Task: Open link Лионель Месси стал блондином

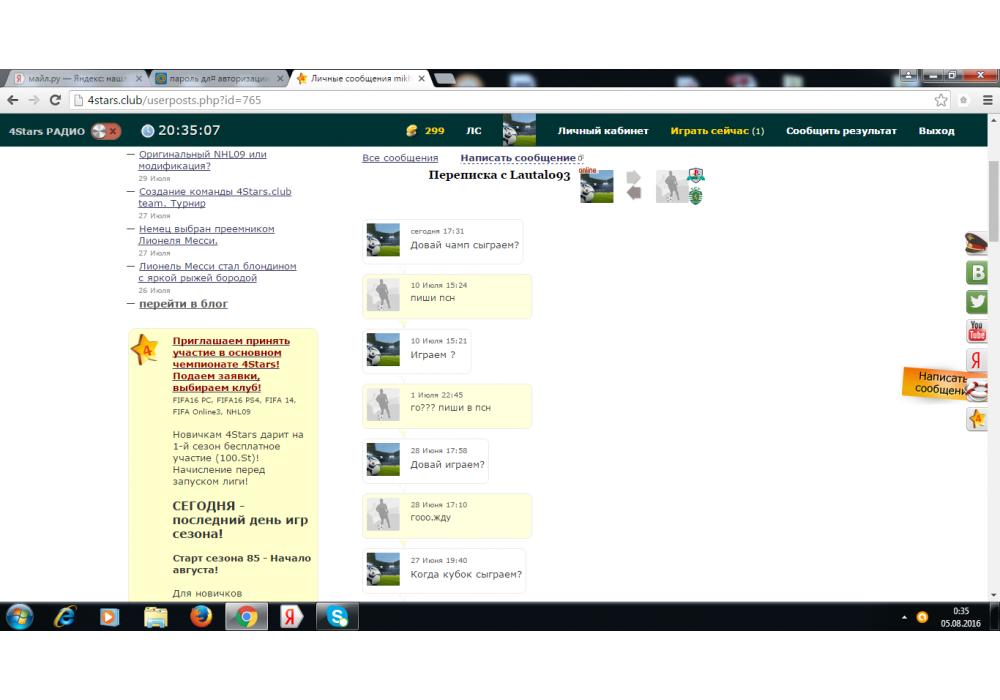Action: pos(217,272)
